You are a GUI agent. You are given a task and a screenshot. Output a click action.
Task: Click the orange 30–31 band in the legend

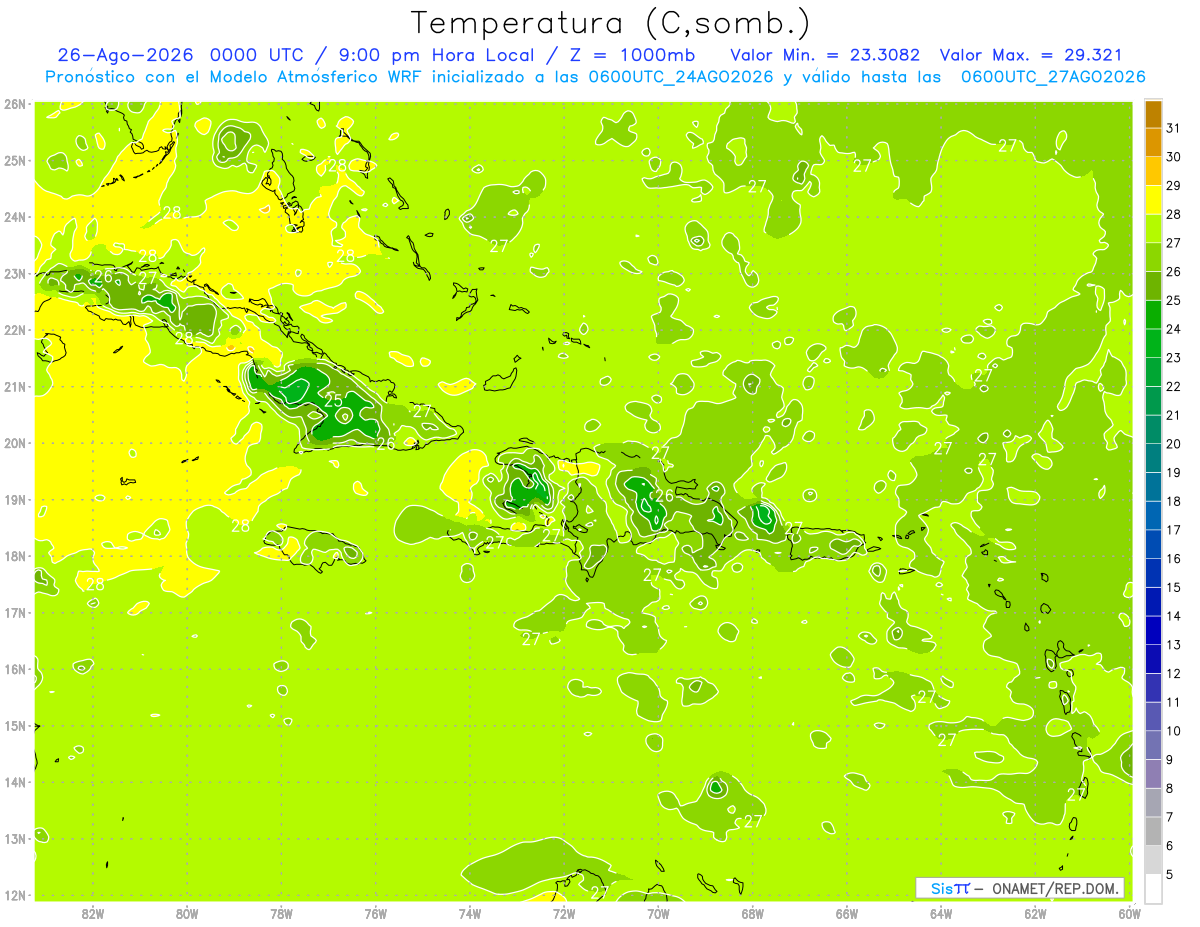[1152, 143]
